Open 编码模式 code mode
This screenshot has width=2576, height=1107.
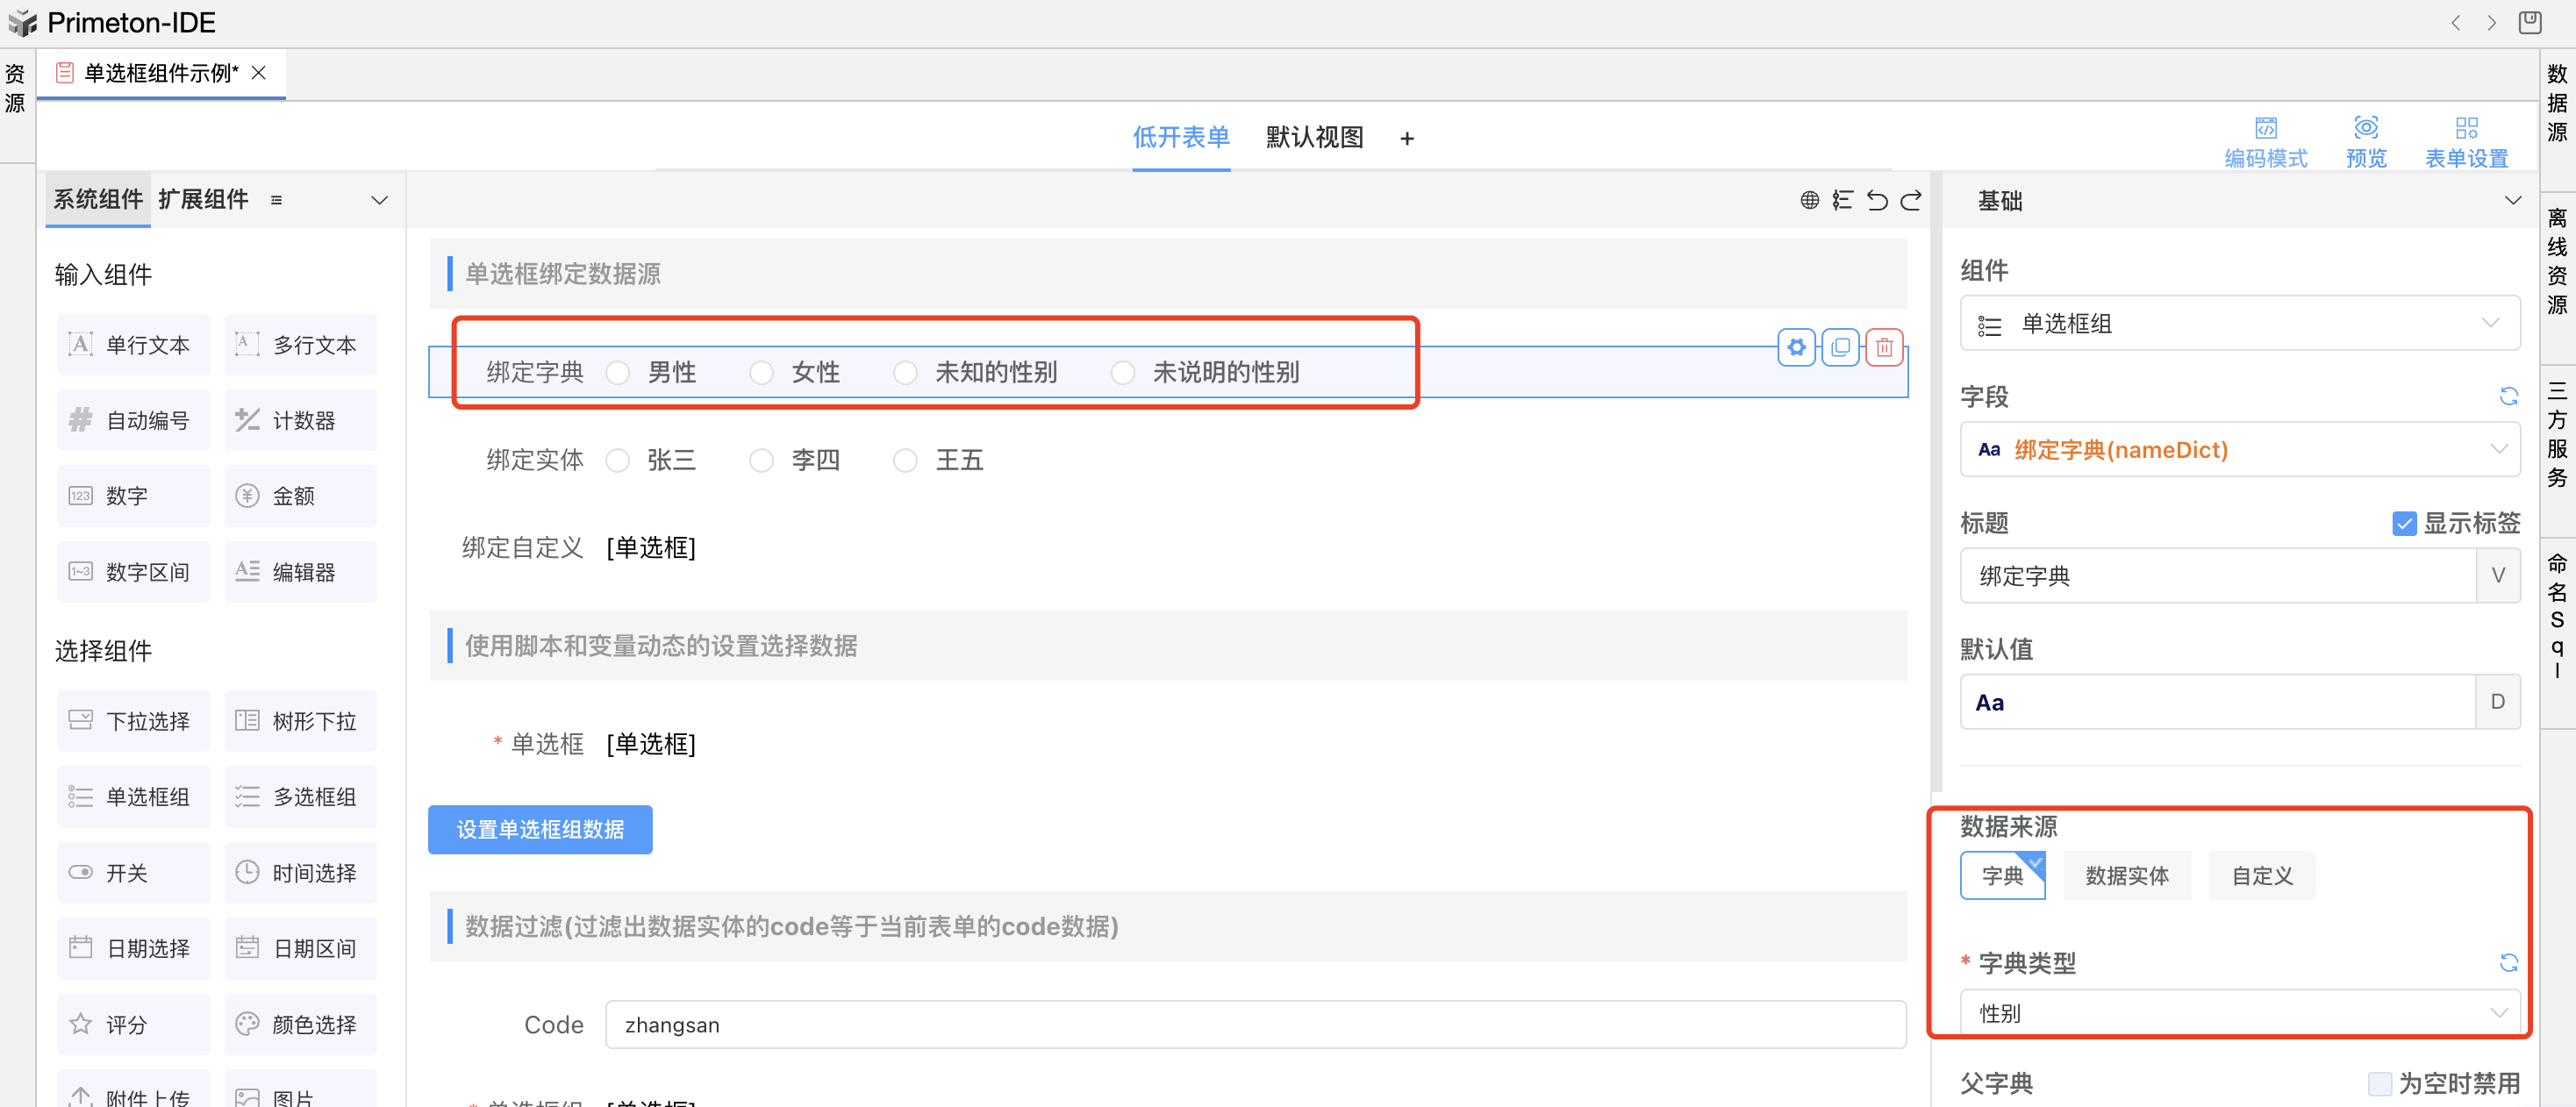click(2265, 142)
